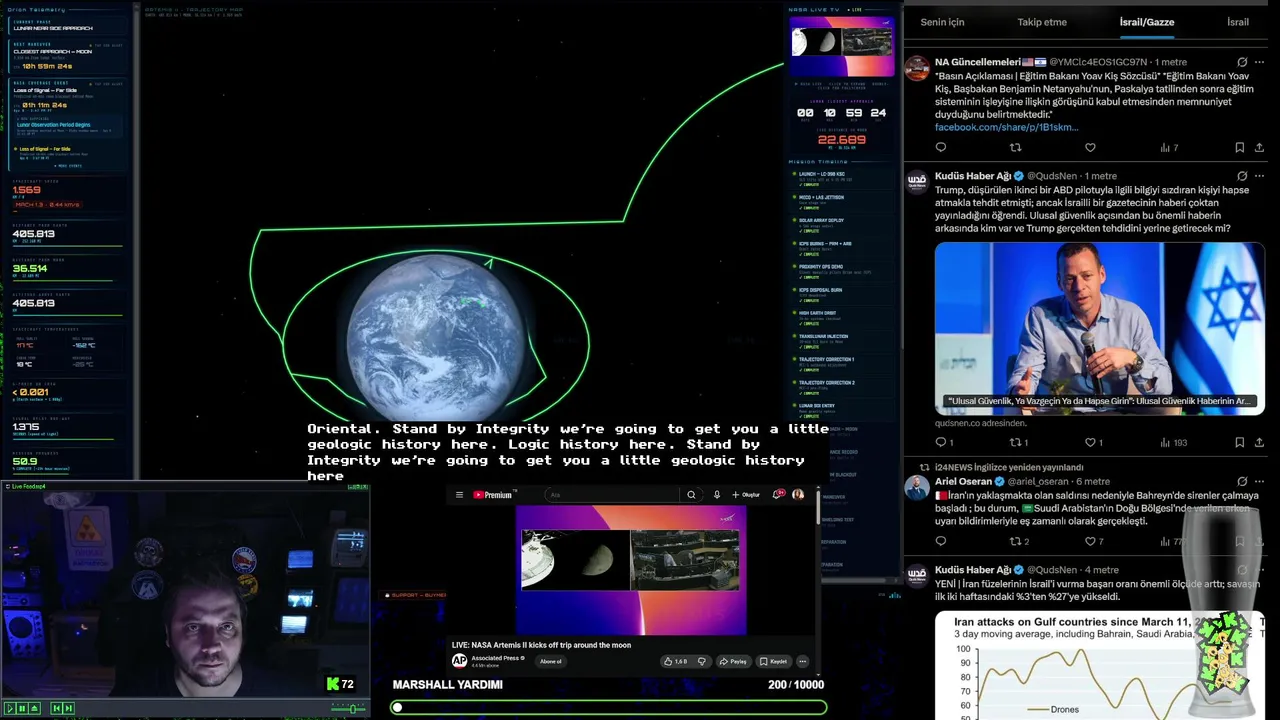The width and height of the screenshot is (1280, 720).
Task: View analytics showing 193 views
Action: tap(1172, 442)
